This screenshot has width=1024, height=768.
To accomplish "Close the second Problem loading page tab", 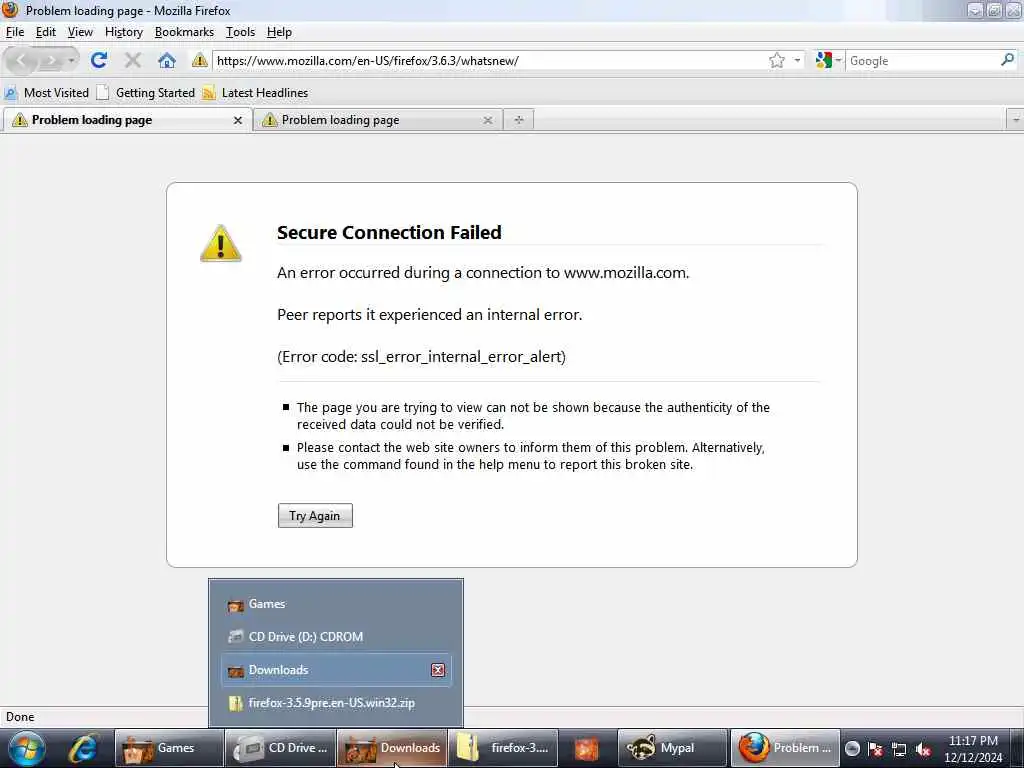I will 487,120.
